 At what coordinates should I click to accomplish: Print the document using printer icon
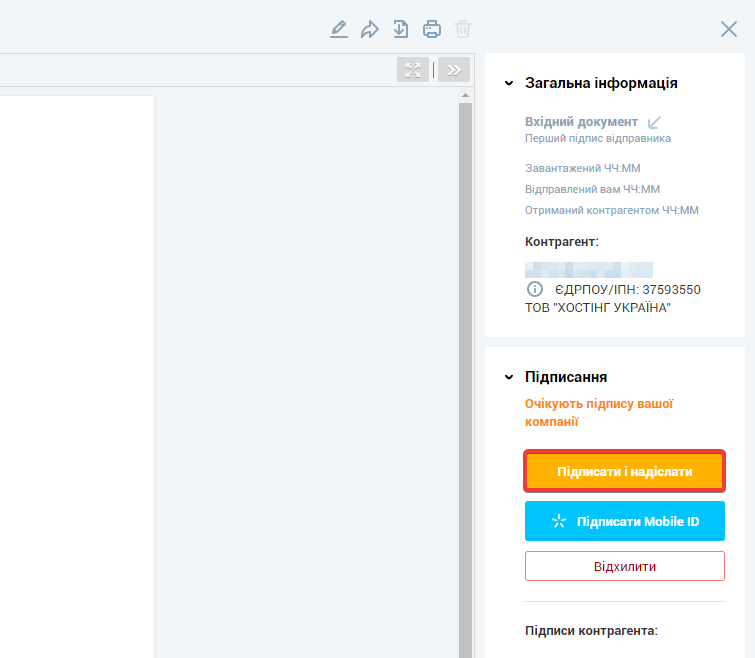(432, 29)
